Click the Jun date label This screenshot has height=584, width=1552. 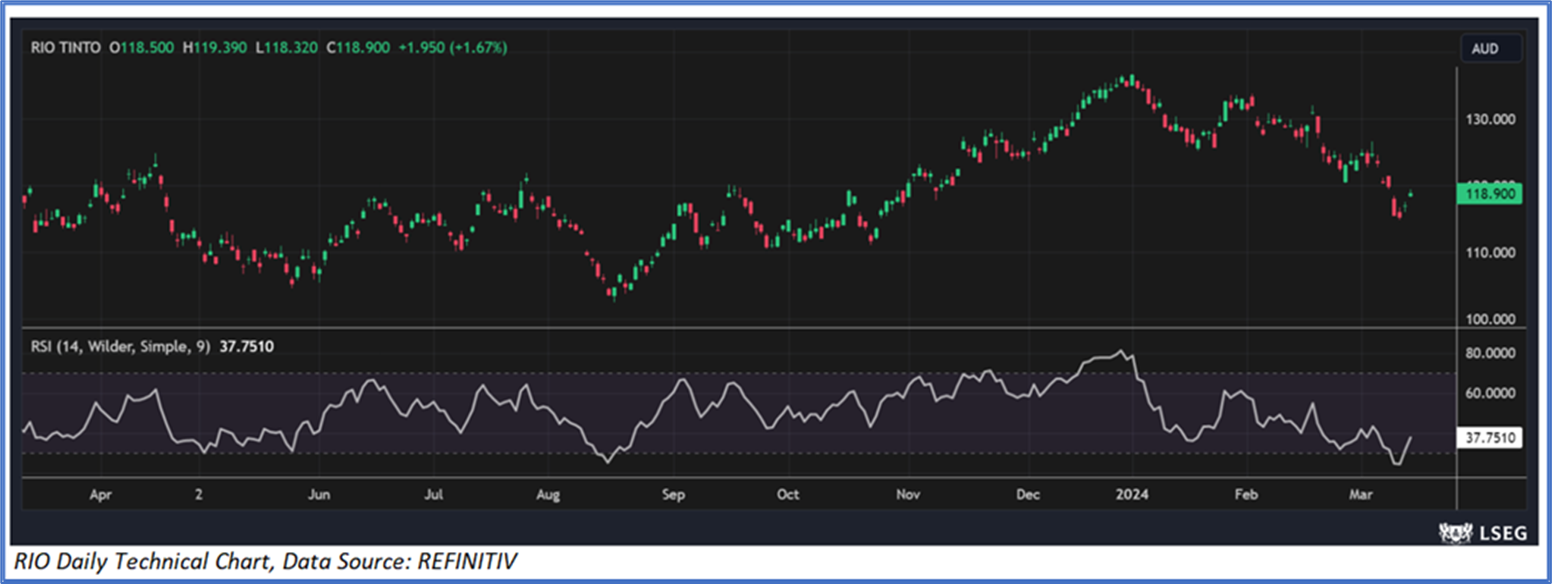point(319,494)
